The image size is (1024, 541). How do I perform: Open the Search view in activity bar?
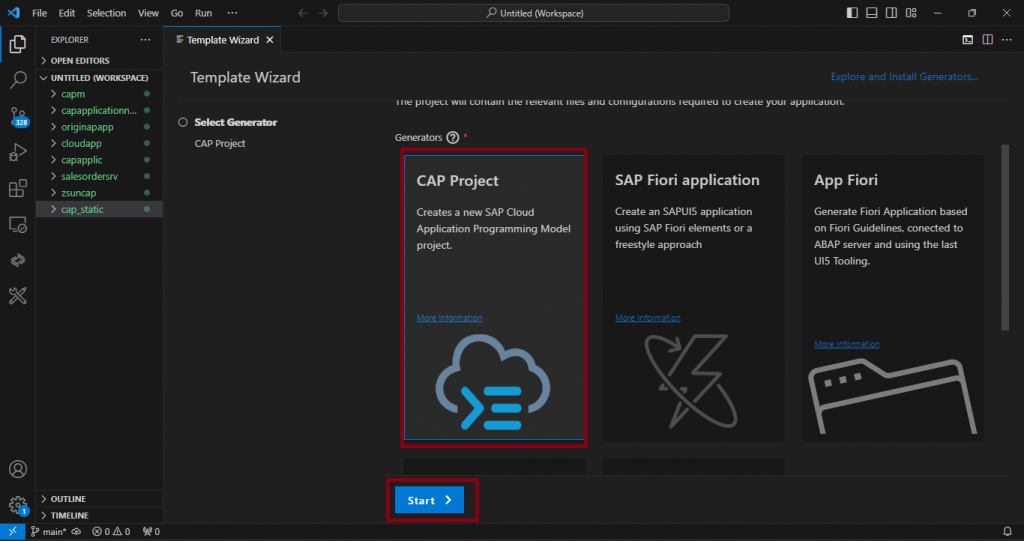coord(18,80)
